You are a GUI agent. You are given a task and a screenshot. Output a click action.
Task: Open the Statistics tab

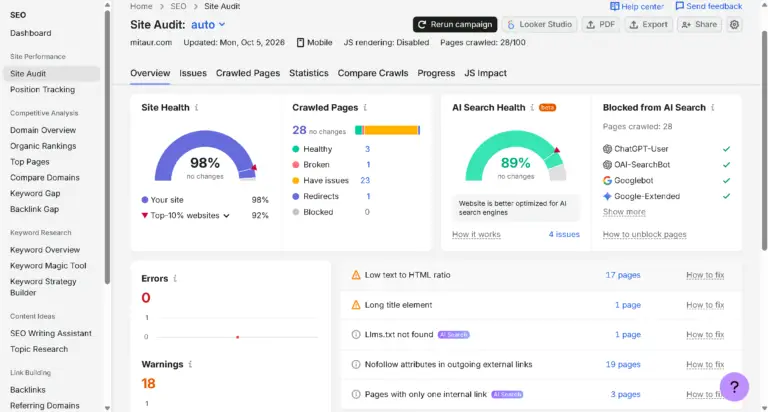(x=309, y=73)
